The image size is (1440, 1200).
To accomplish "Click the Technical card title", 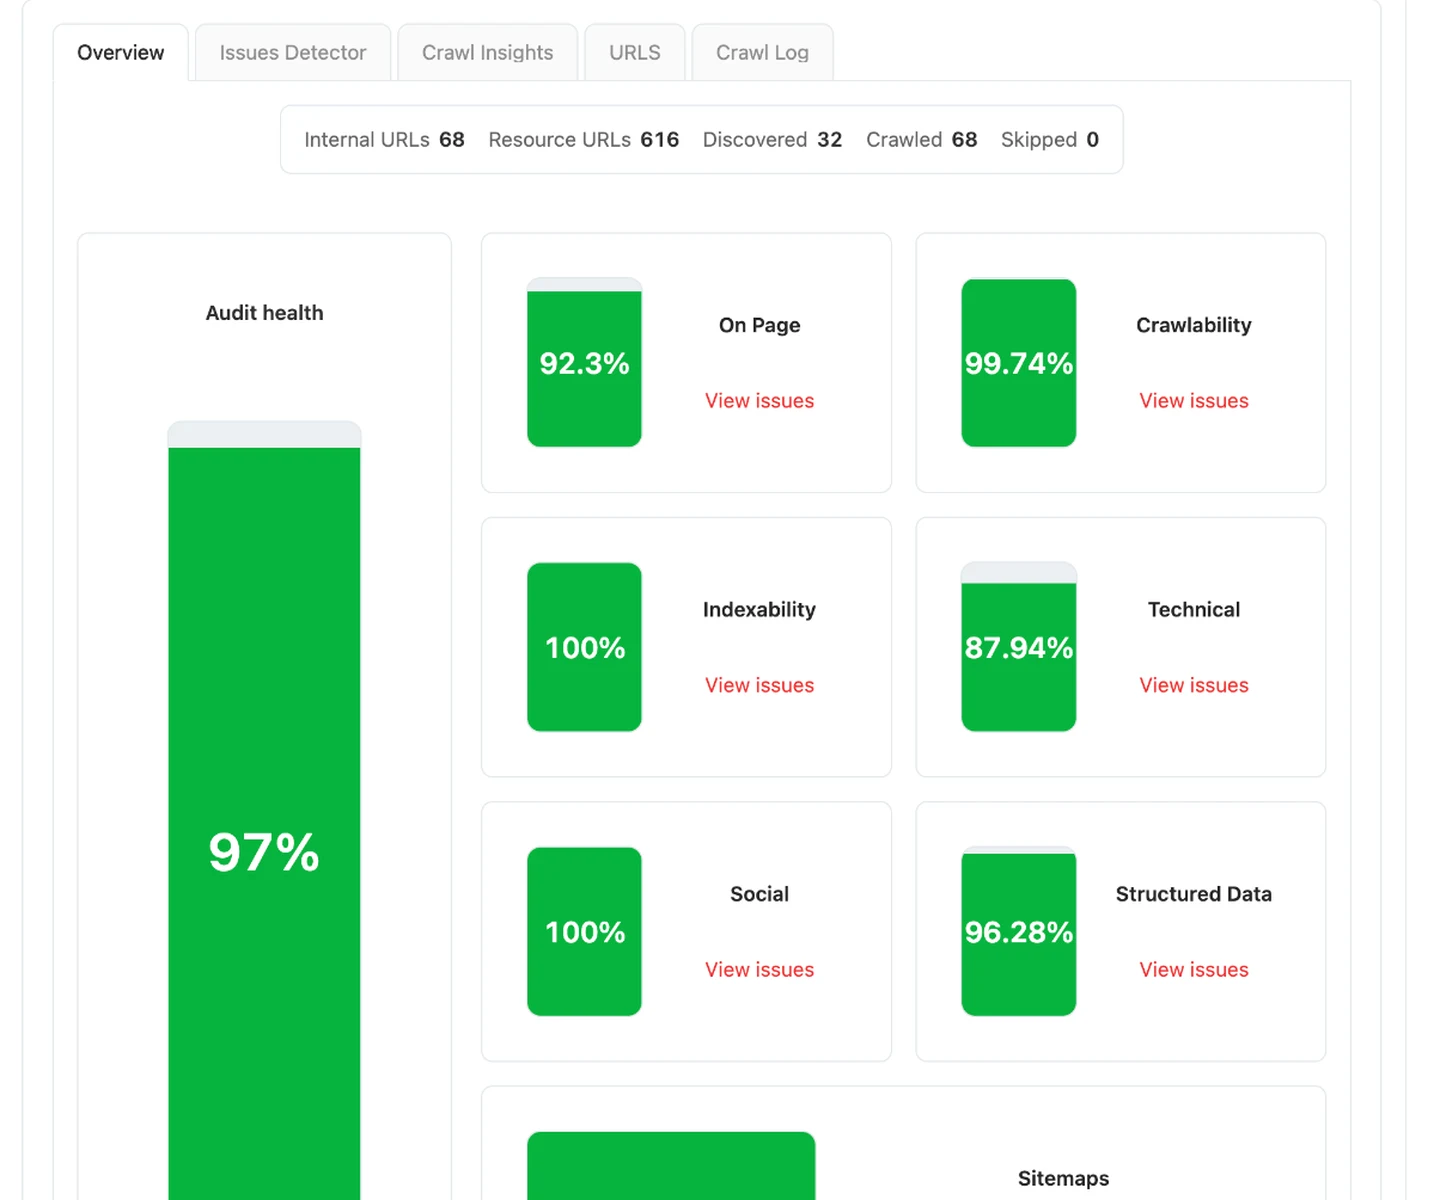I will click(x=1194, y=610).
